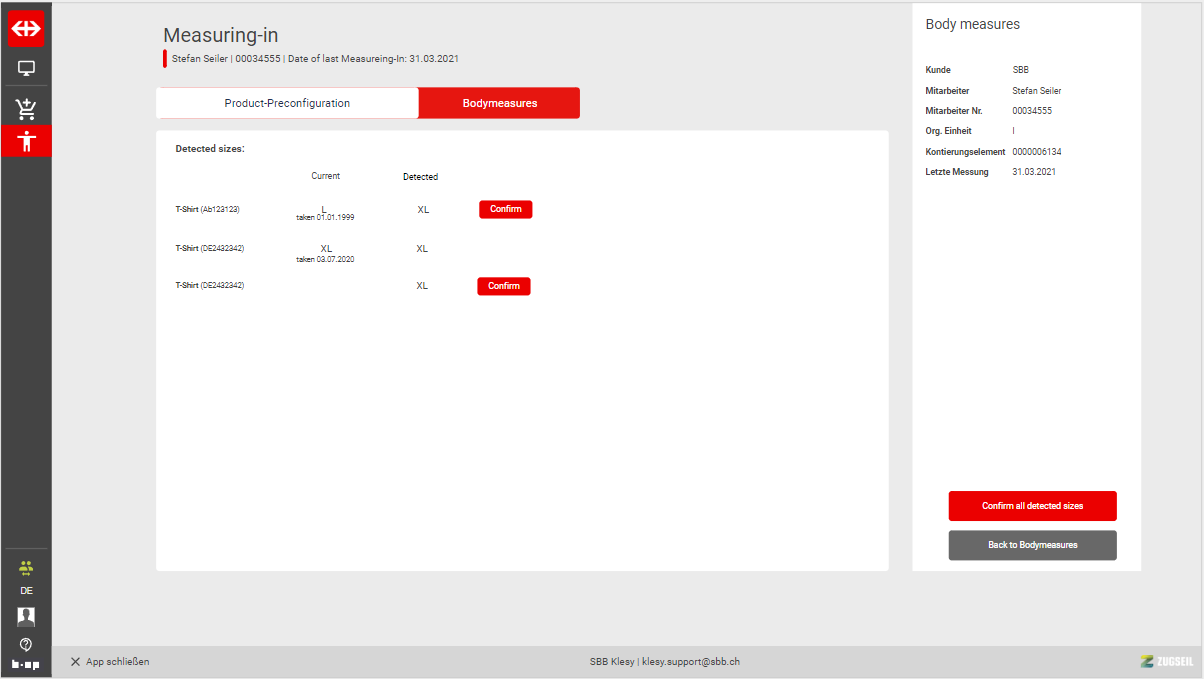The image size is (1204, 679).
Task: Click App schließen to close the app
Action: (x=110, y=662)
